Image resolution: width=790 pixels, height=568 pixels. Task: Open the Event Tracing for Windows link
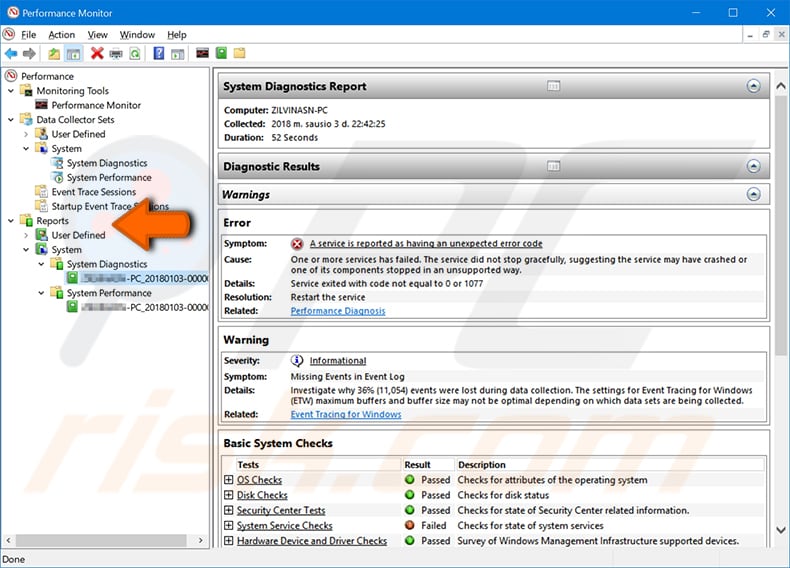346,414
